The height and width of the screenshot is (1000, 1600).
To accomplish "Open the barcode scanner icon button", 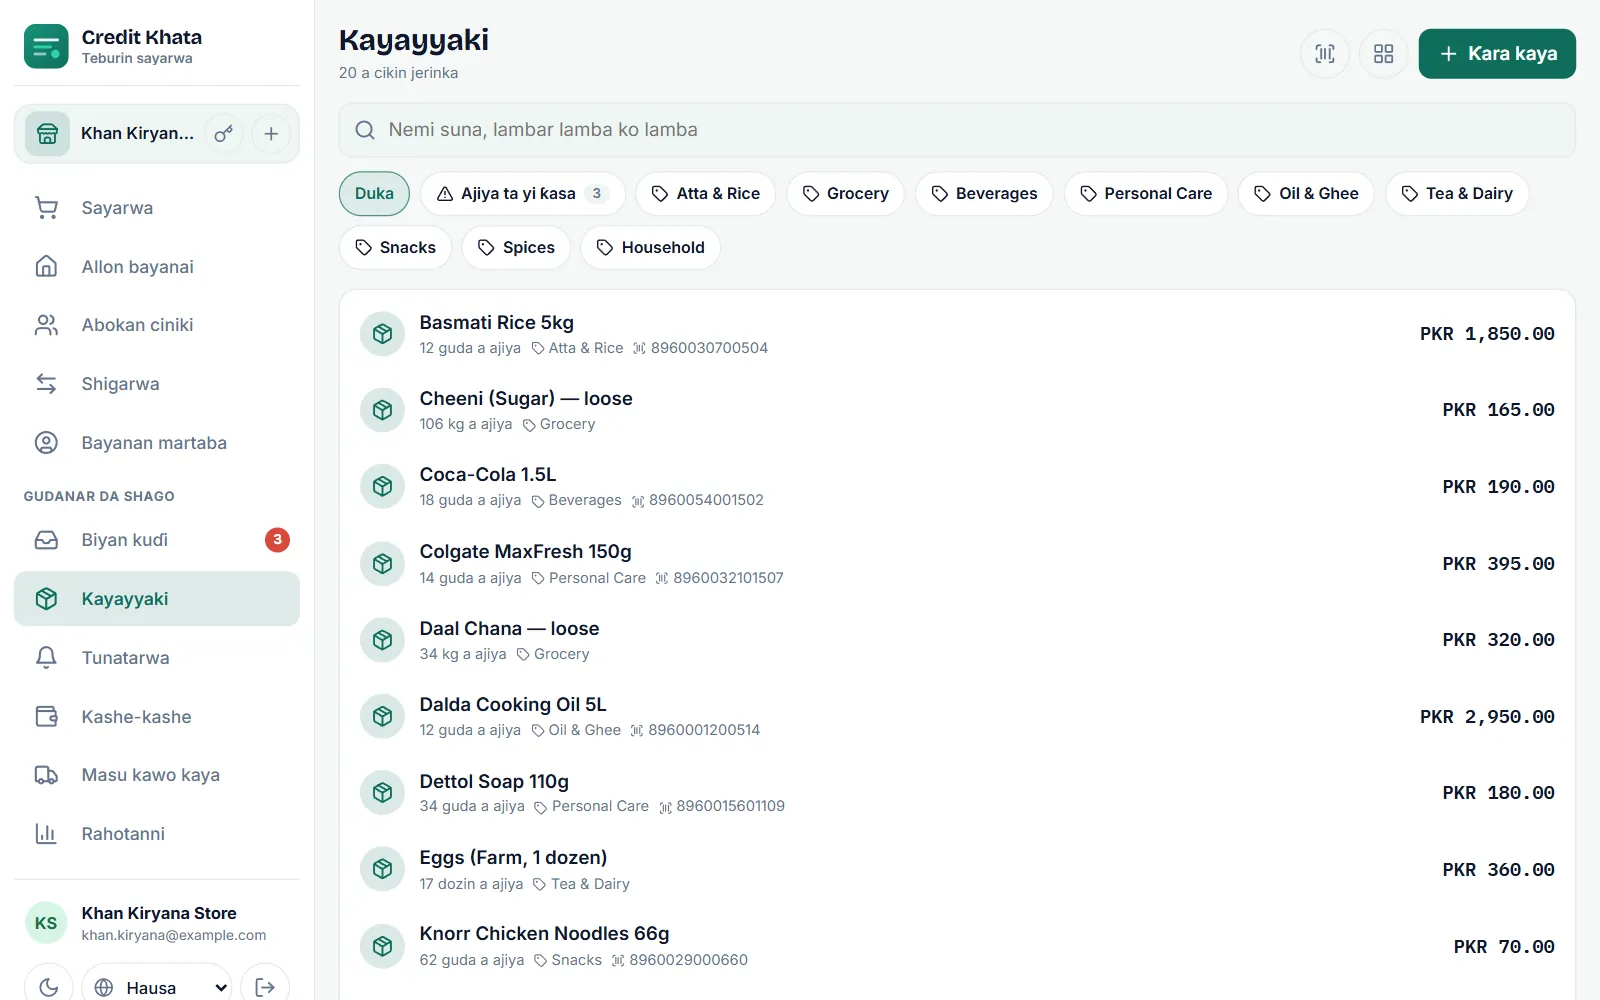I will click(x=1325, y=54).
